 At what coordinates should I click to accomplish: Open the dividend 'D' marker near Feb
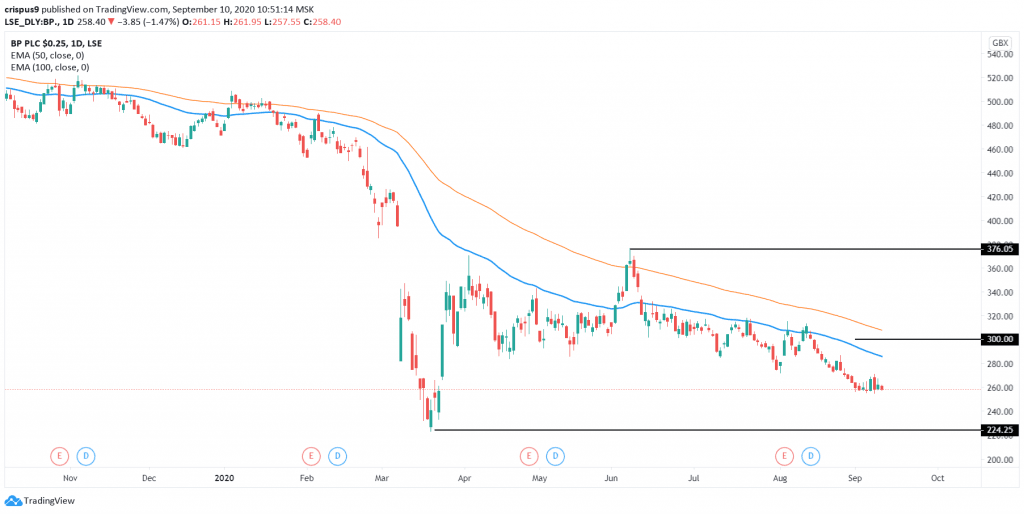pos(337,455)
